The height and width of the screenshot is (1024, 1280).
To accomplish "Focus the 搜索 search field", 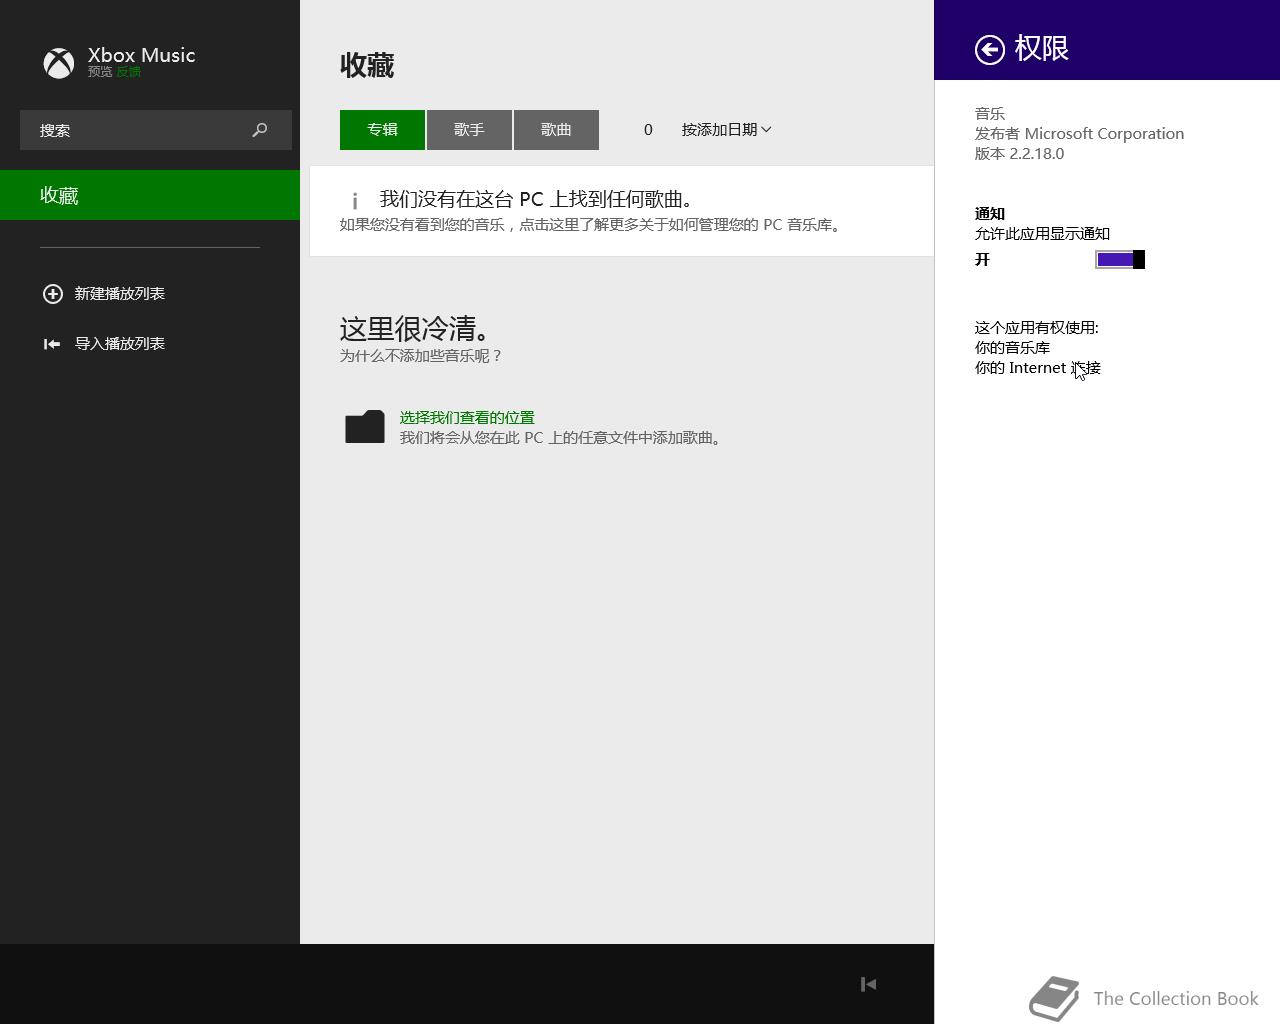I will [156, 130].
